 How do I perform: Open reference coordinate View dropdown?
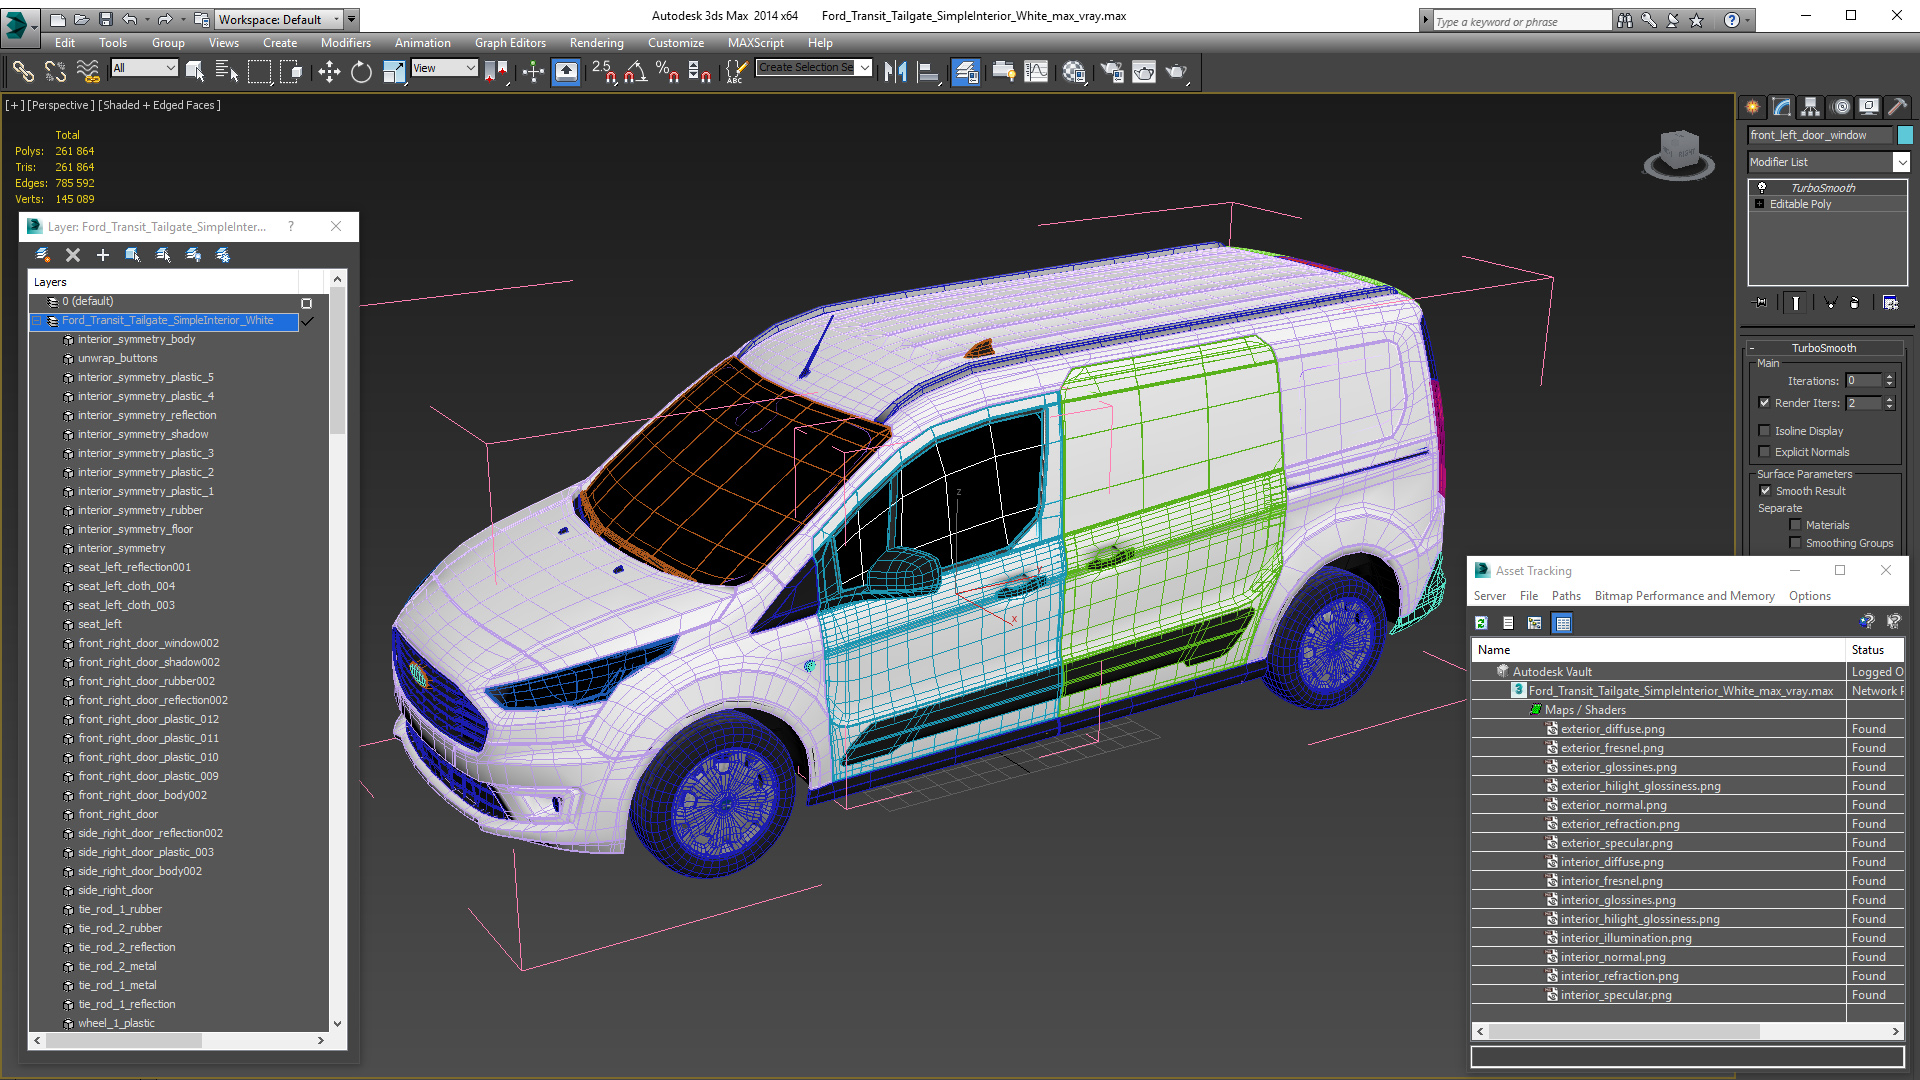(444, 68)
